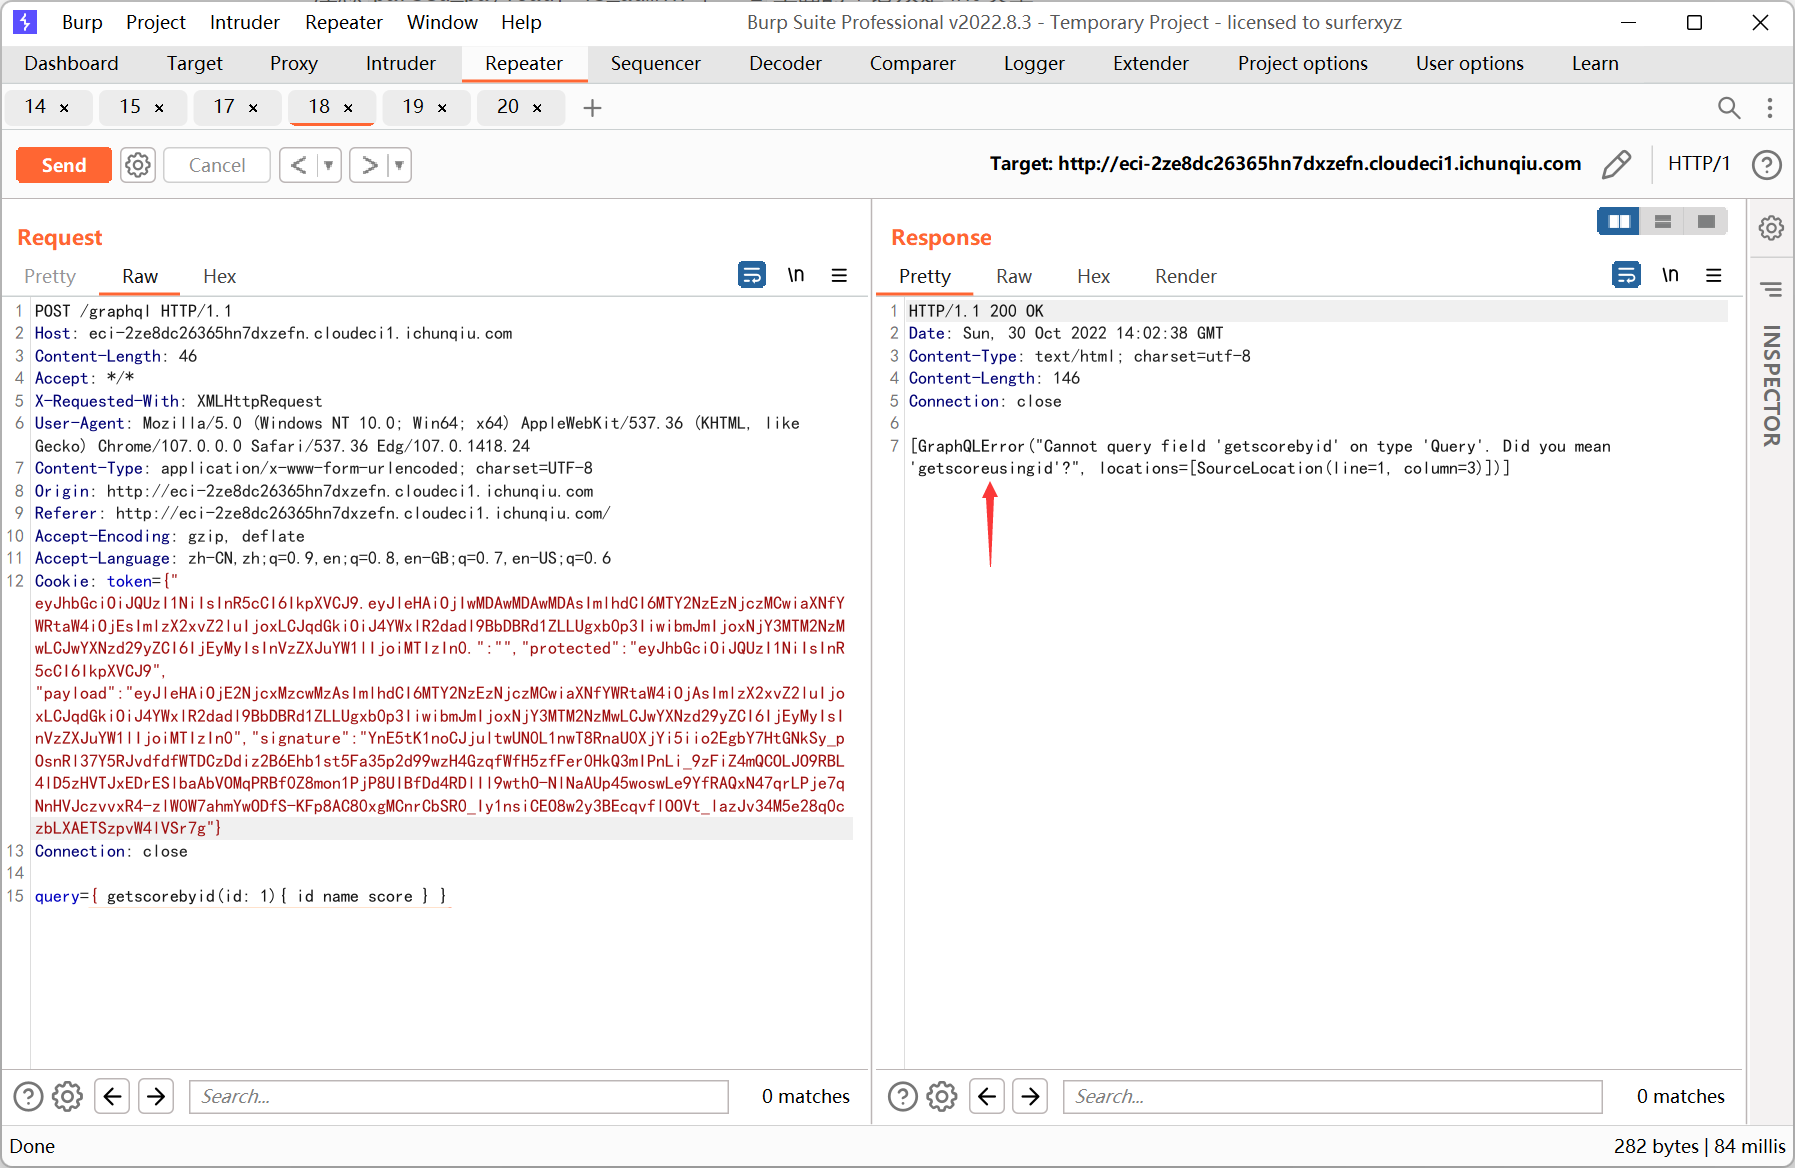
Task: Go to previous response search match
Action: click(987, 1097)
